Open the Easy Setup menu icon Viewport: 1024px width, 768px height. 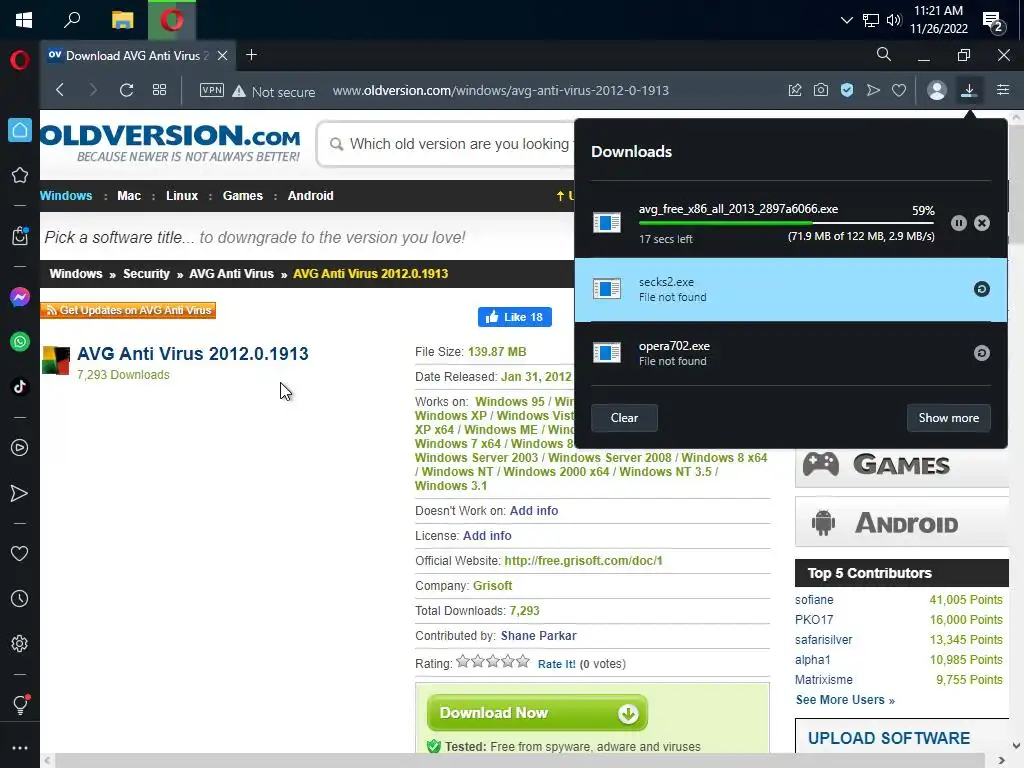click(1003, 90)
